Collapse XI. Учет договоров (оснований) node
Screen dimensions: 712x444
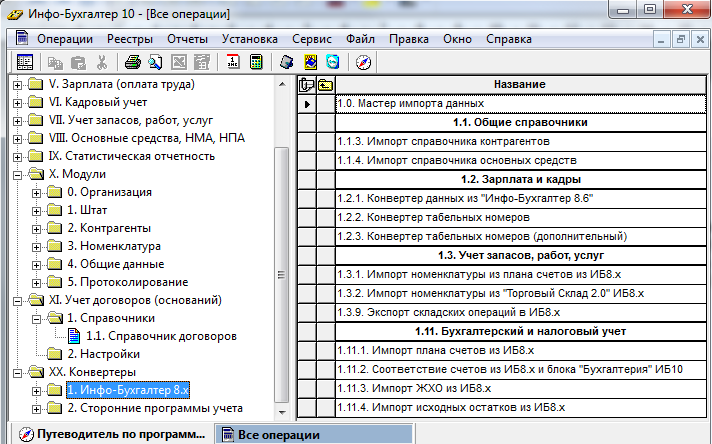(17, 301)
